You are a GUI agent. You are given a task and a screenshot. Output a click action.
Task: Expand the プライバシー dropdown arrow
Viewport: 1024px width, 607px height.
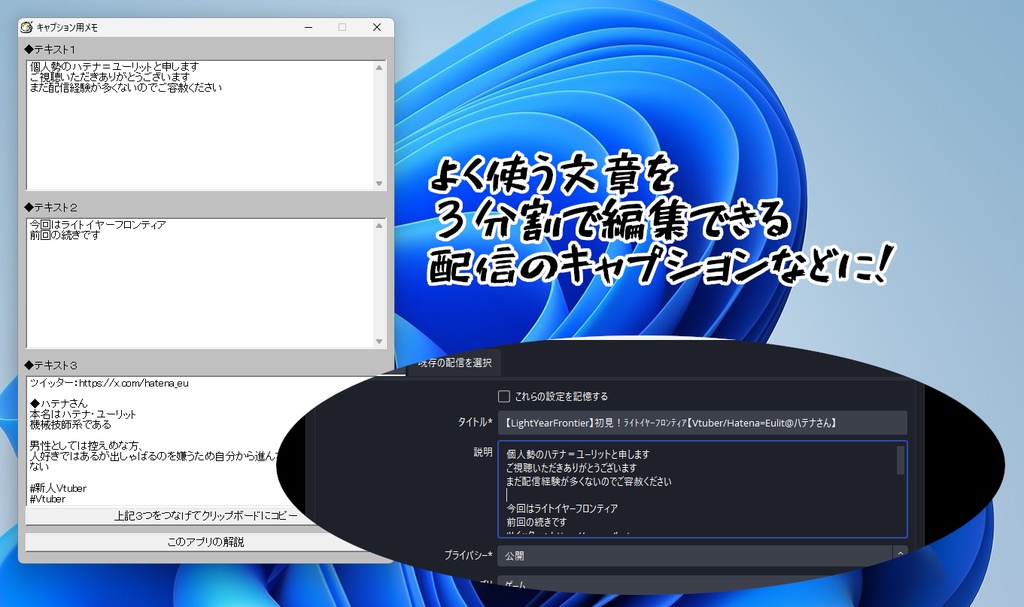pyautogui.click(x=900, y=554)
